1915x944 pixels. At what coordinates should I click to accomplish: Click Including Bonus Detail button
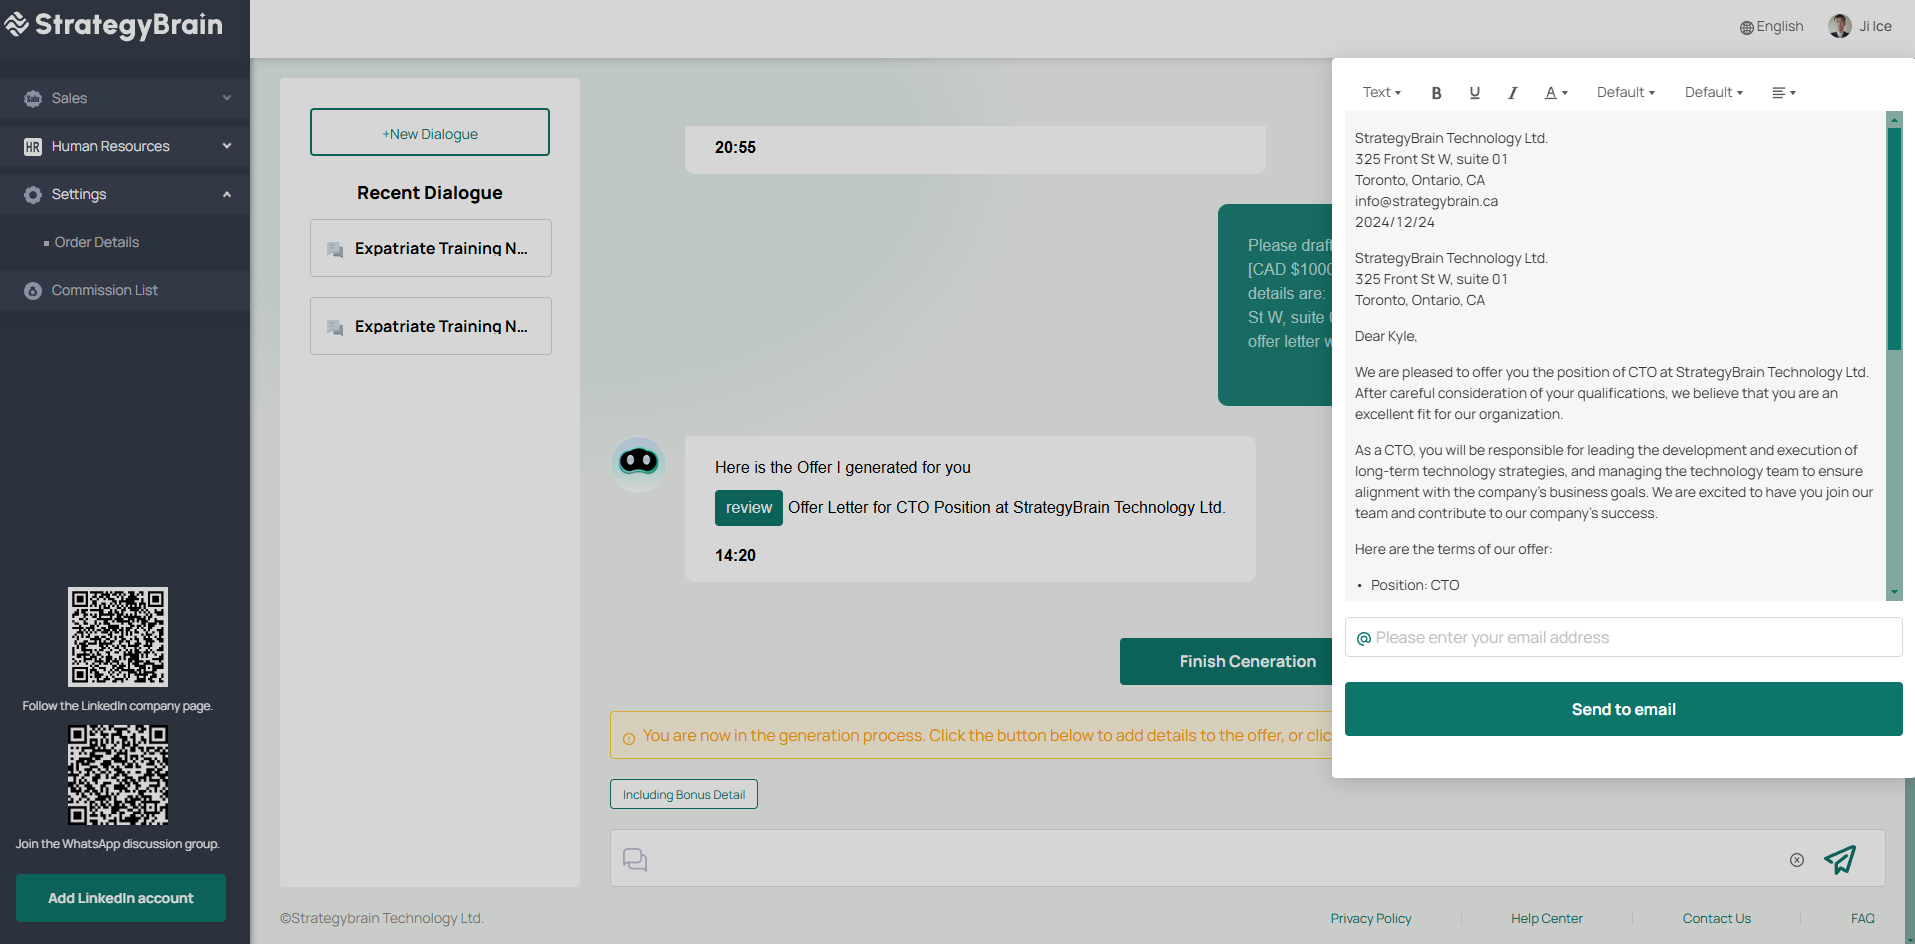tap(684, 794)
